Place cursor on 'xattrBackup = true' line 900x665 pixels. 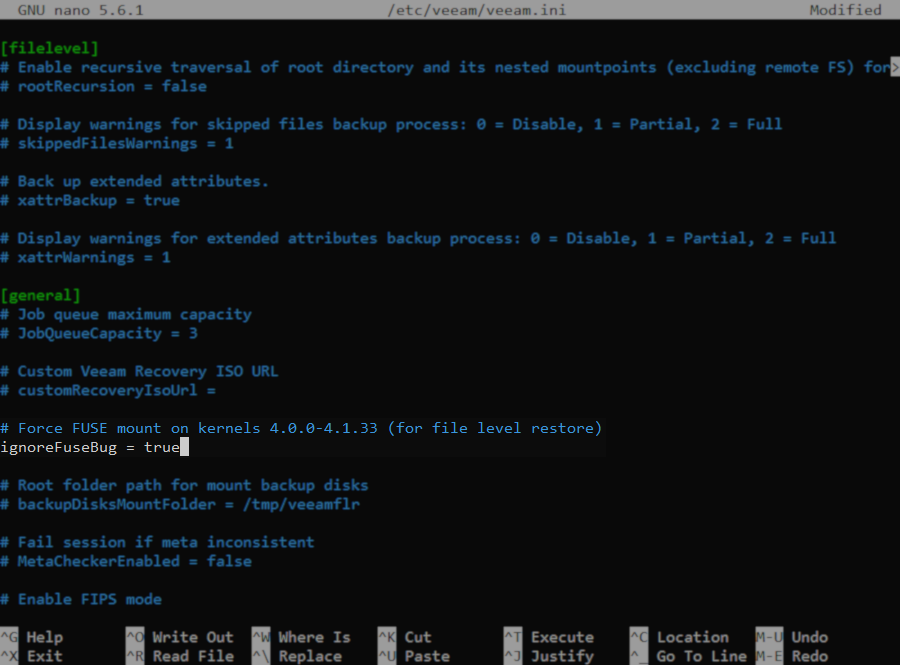click(90, 200)
